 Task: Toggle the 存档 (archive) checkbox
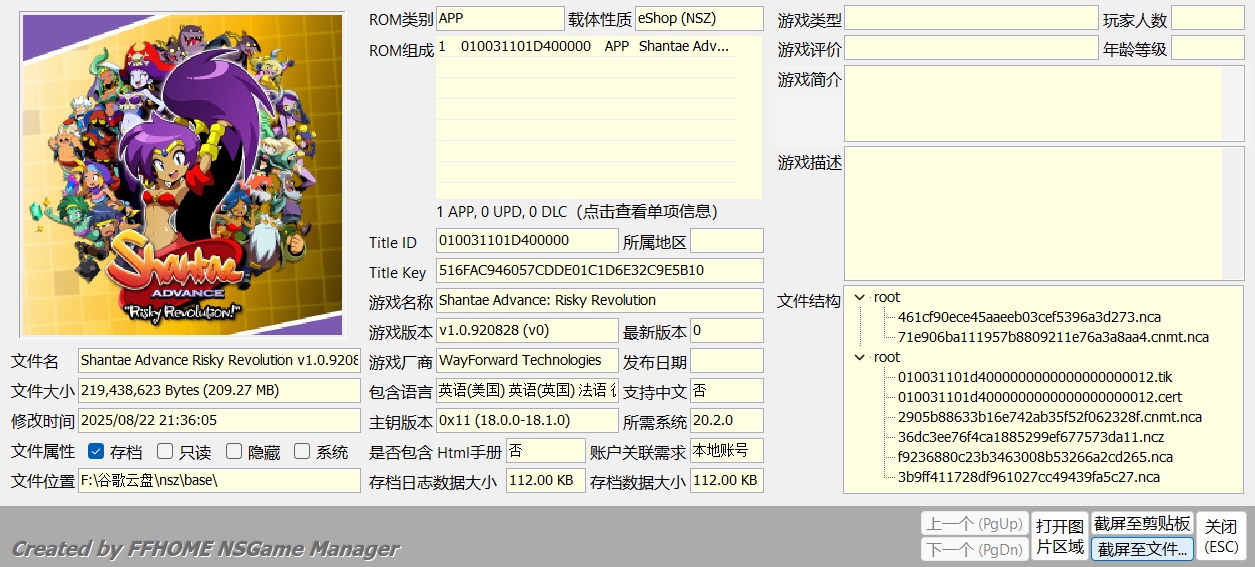tap(96, 451)
